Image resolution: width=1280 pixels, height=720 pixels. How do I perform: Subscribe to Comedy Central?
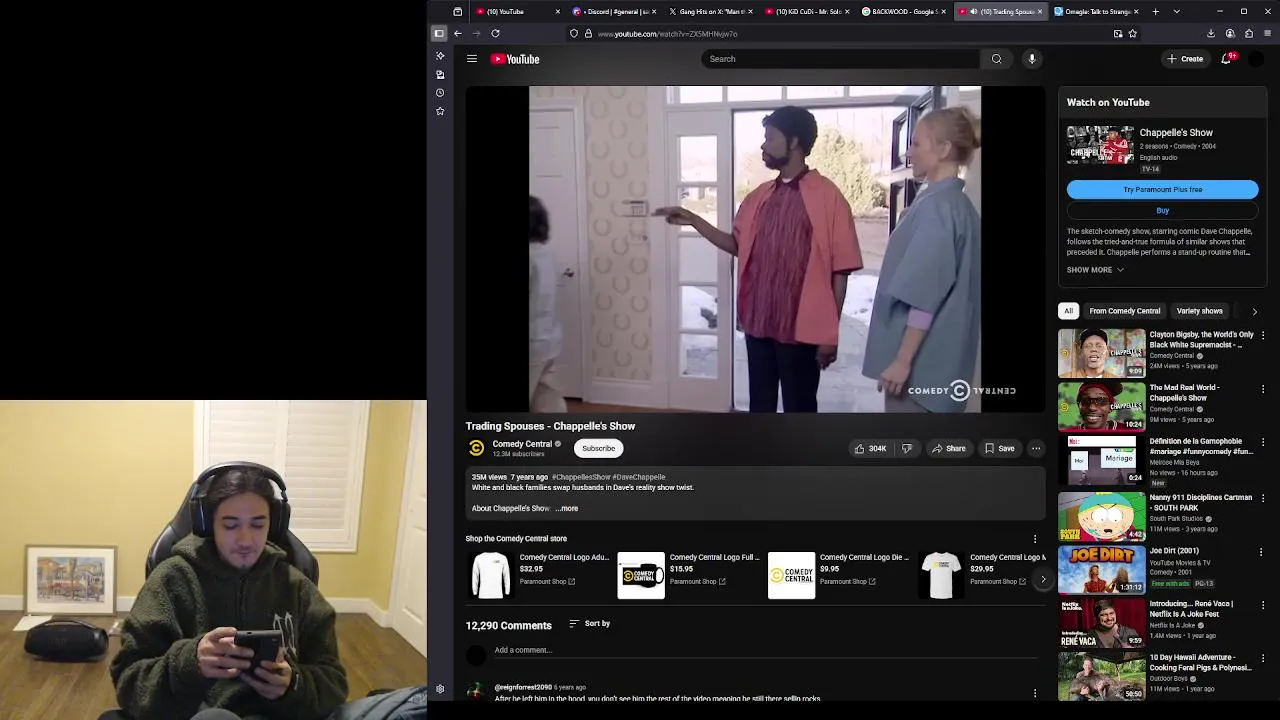click(x=599, y=448)
